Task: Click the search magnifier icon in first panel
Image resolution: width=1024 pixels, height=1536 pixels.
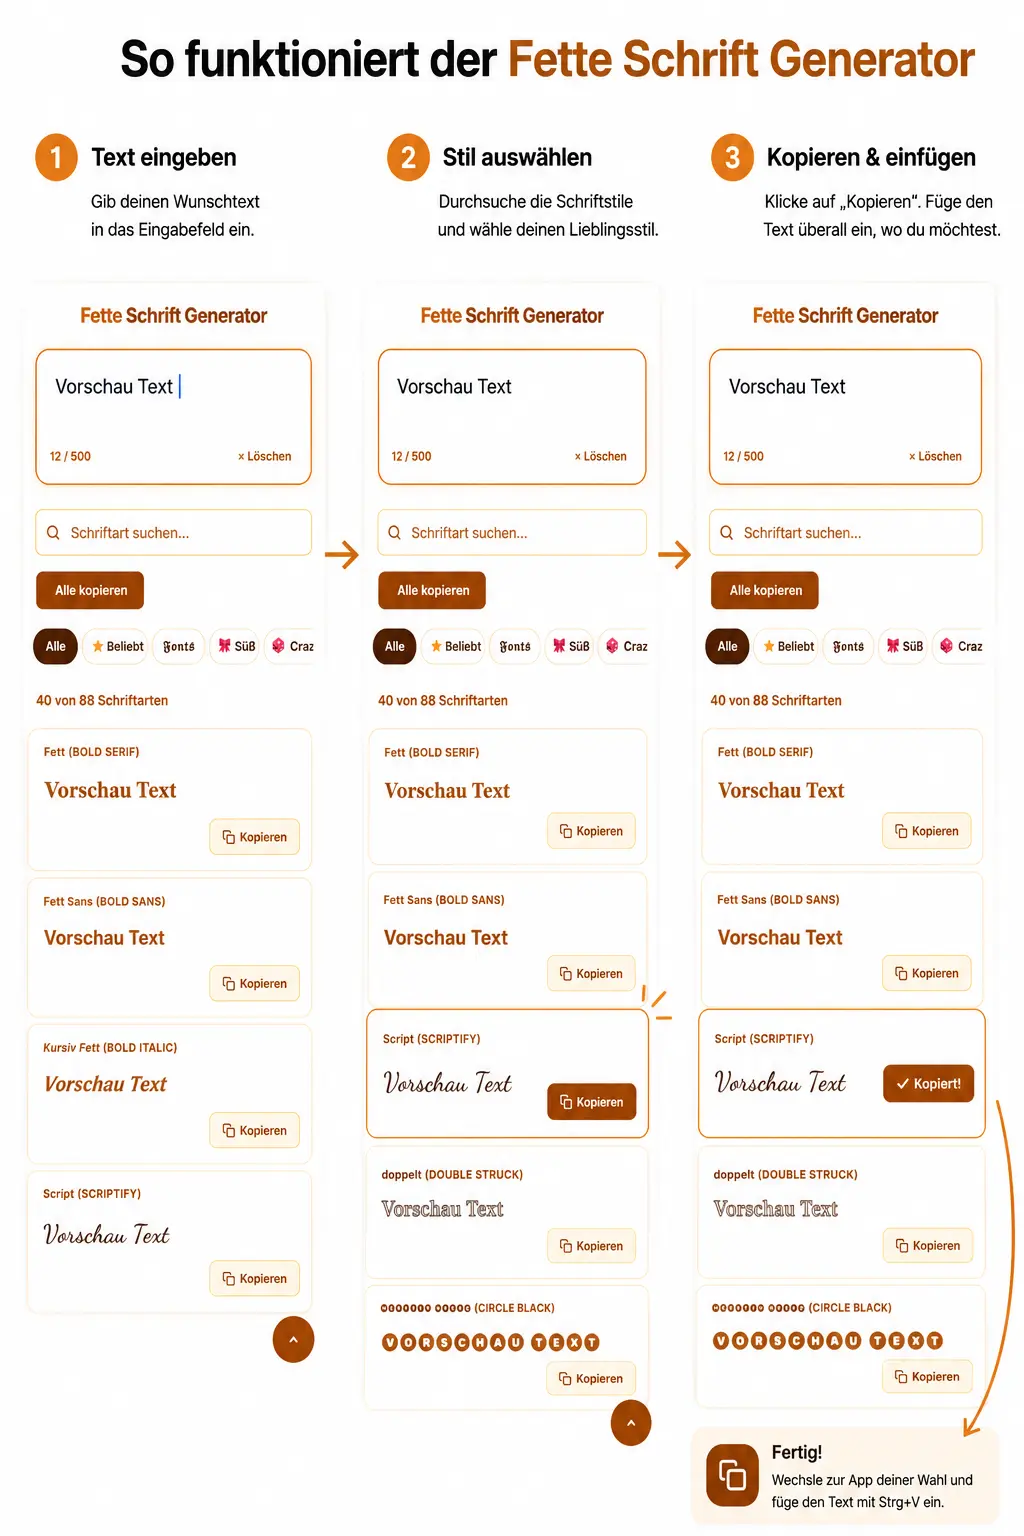Action: (x=54, y=533)
